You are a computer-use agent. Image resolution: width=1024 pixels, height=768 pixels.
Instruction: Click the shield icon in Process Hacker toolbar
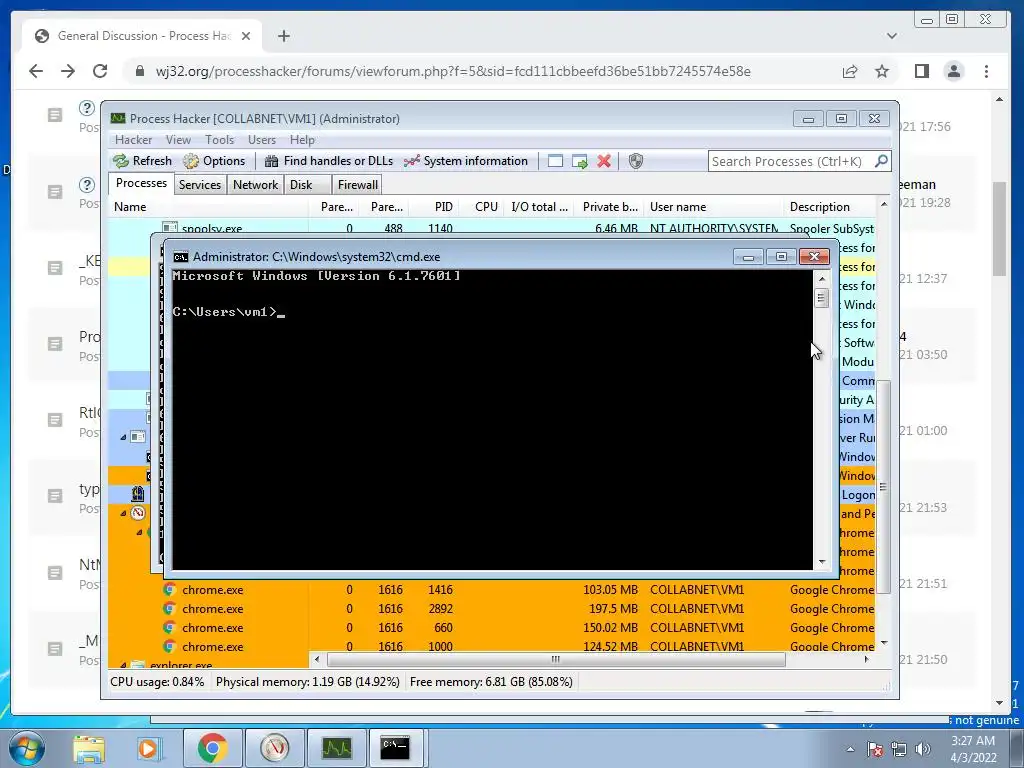(635, 161)
